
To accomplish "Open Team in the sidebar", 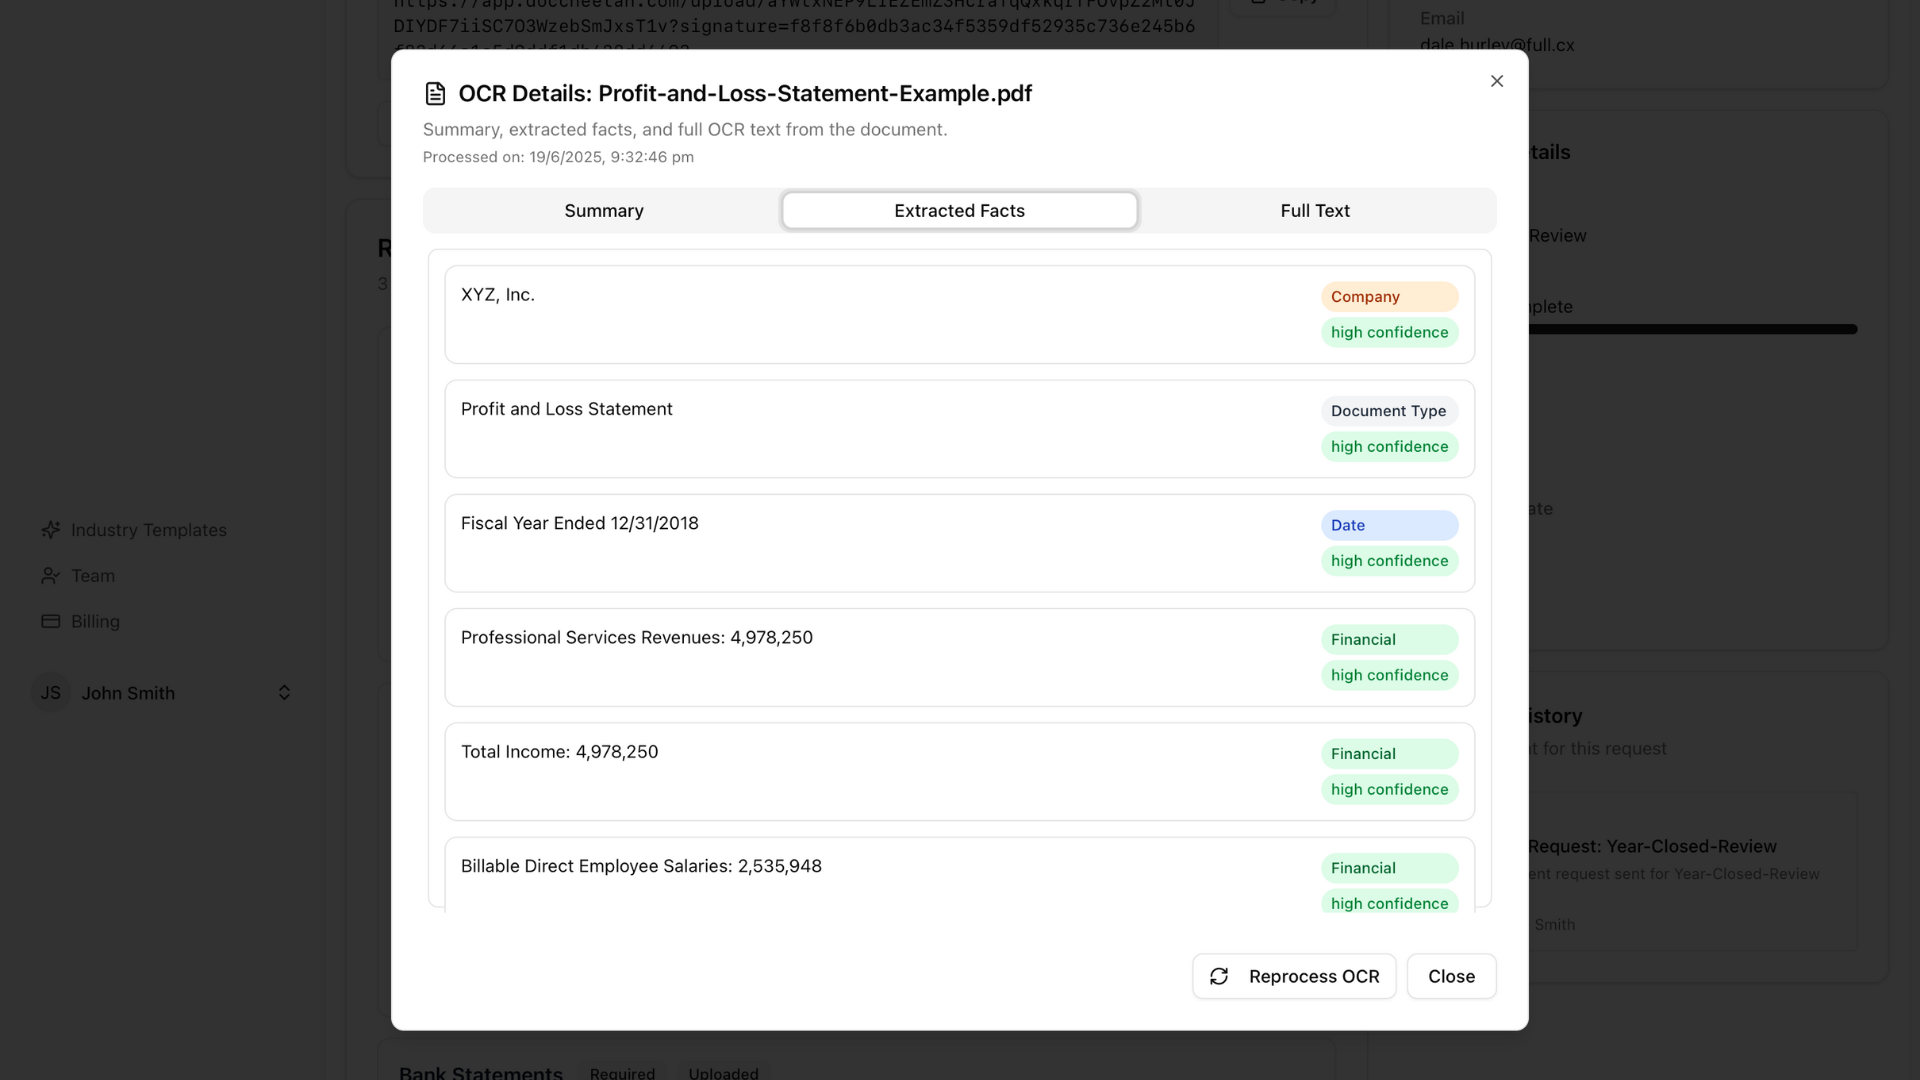I will click(x=93, y=576).
